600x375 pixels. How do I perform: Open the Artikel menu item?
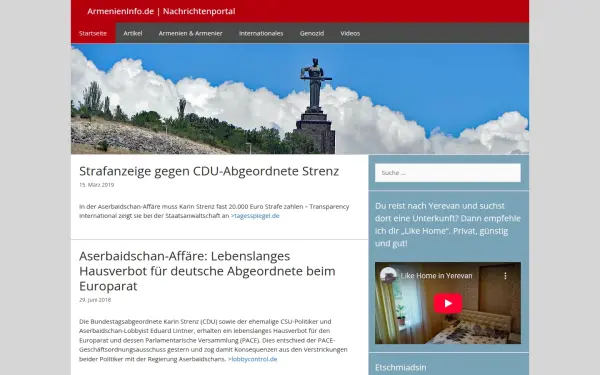pyautogui.click(x=133, y=33)
